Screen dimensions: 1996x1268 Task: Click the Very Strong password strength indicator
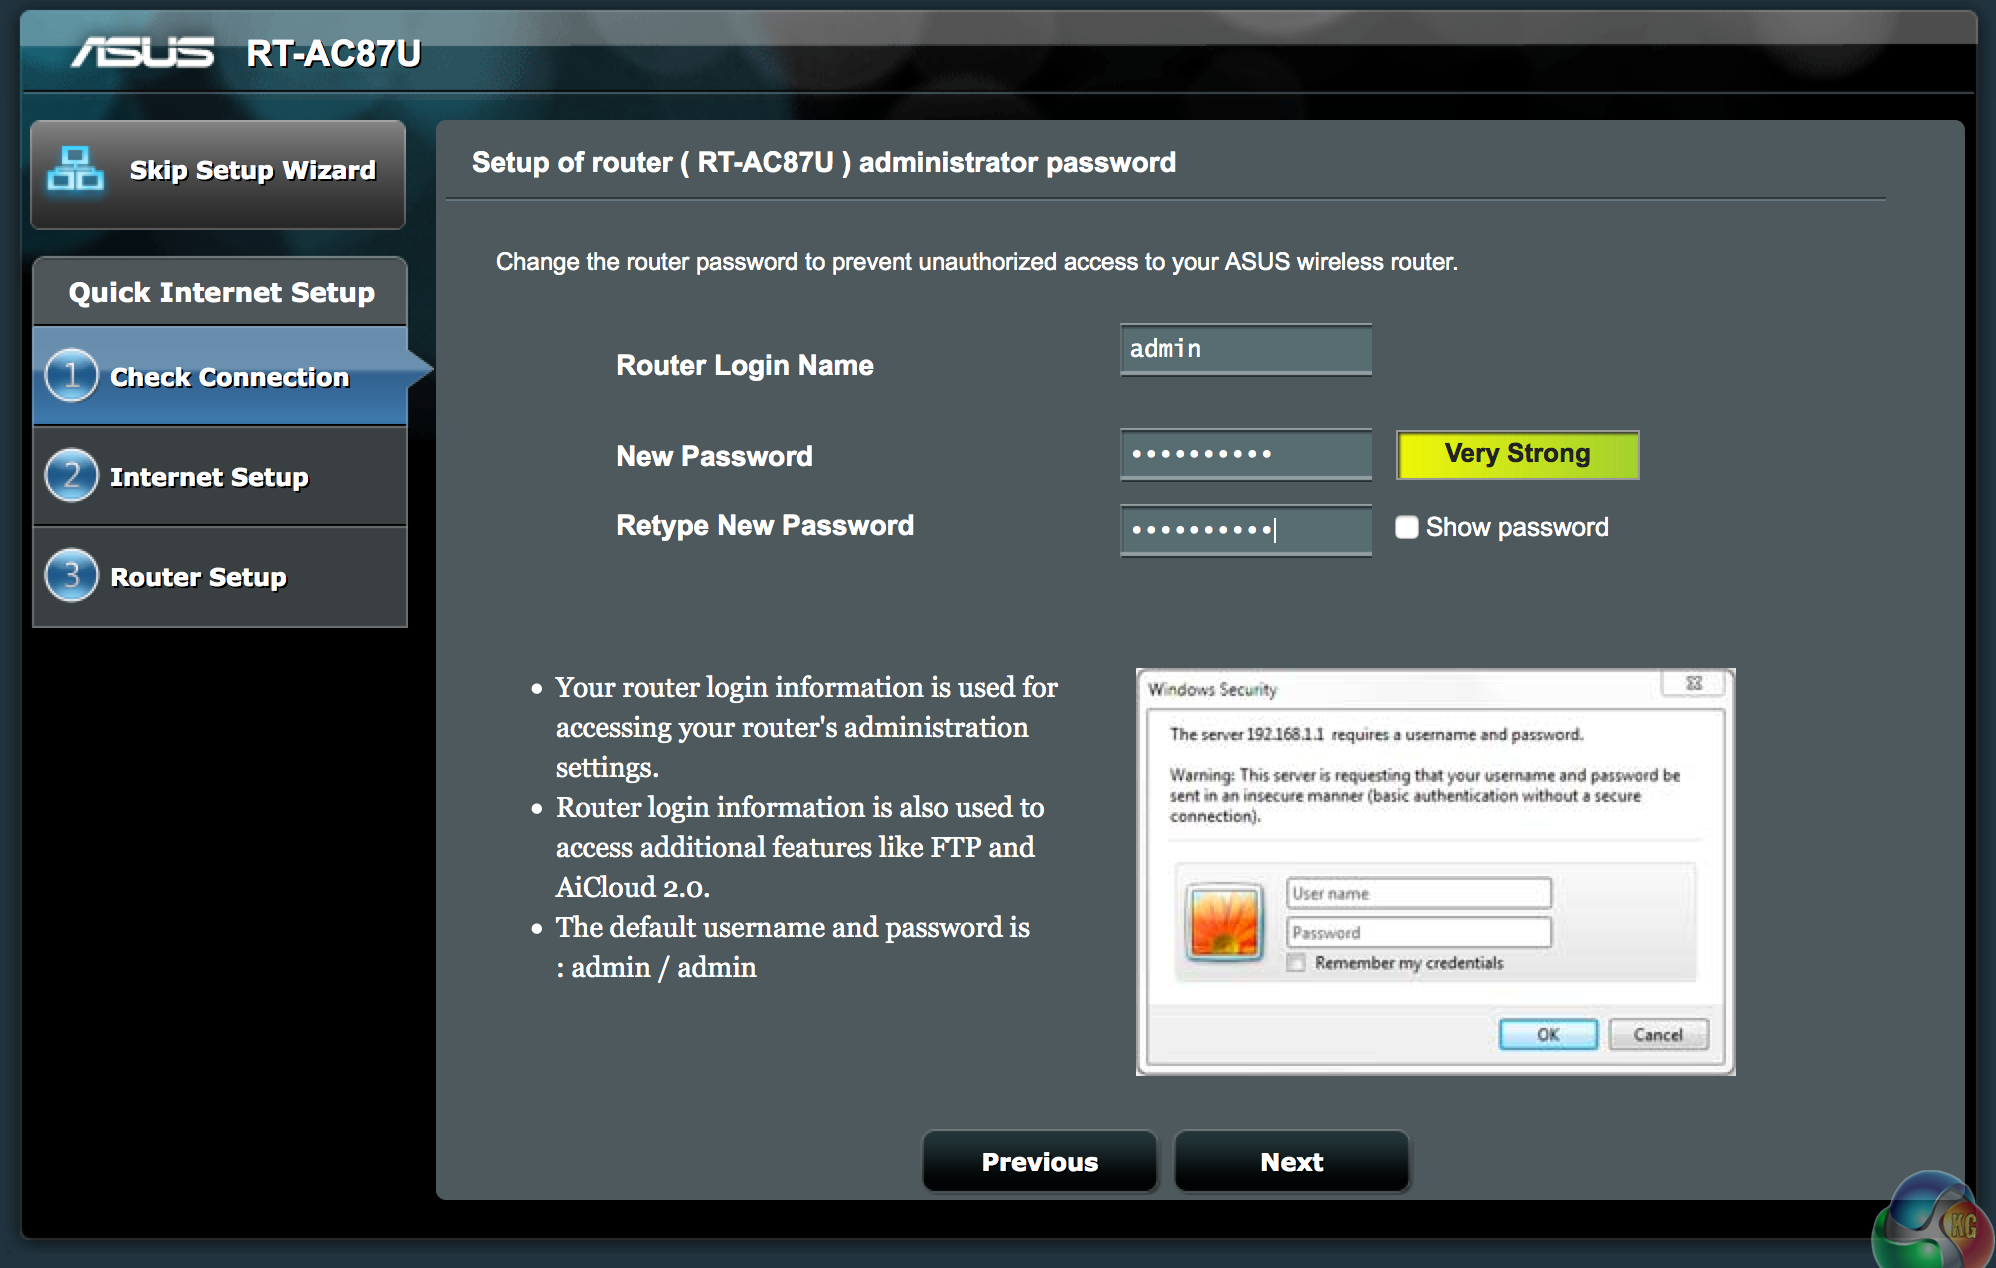(x=1517, y=454)
